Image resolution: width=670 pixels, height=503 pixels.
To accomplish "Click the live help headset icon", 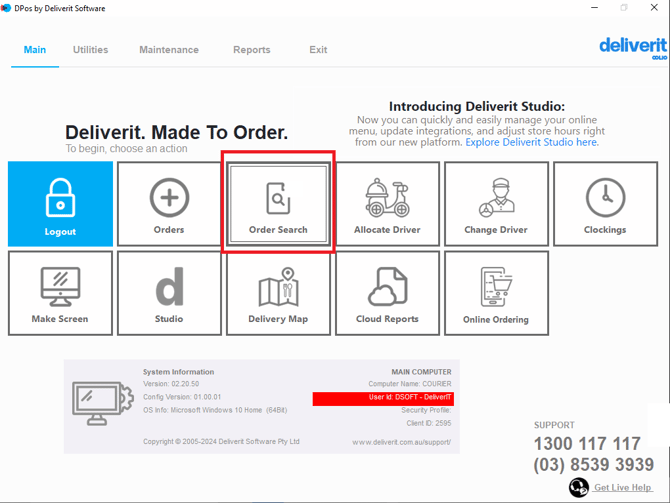I will click(x=579, y=487).
